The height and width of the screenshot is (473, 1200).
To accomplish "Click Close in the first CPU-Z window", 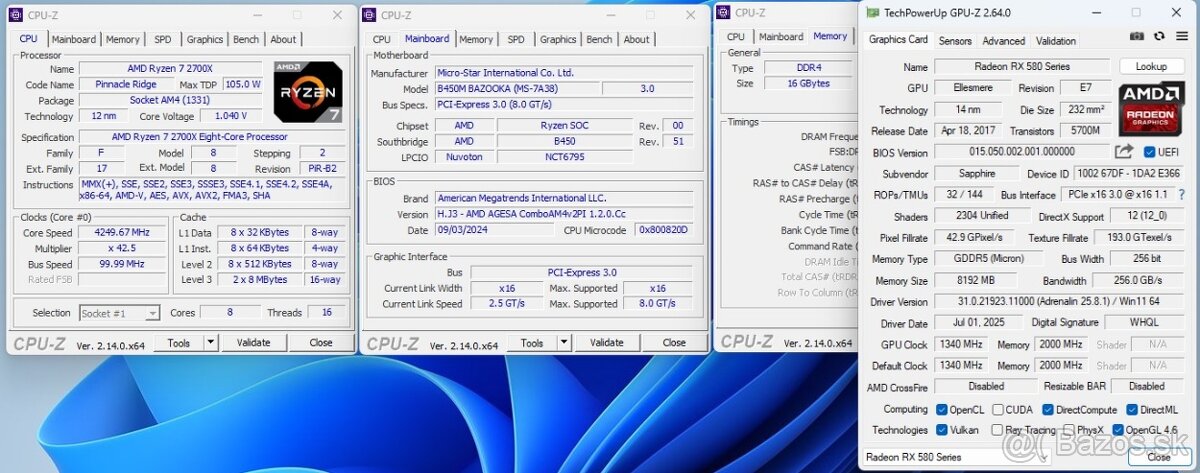I will click(321, 342).
